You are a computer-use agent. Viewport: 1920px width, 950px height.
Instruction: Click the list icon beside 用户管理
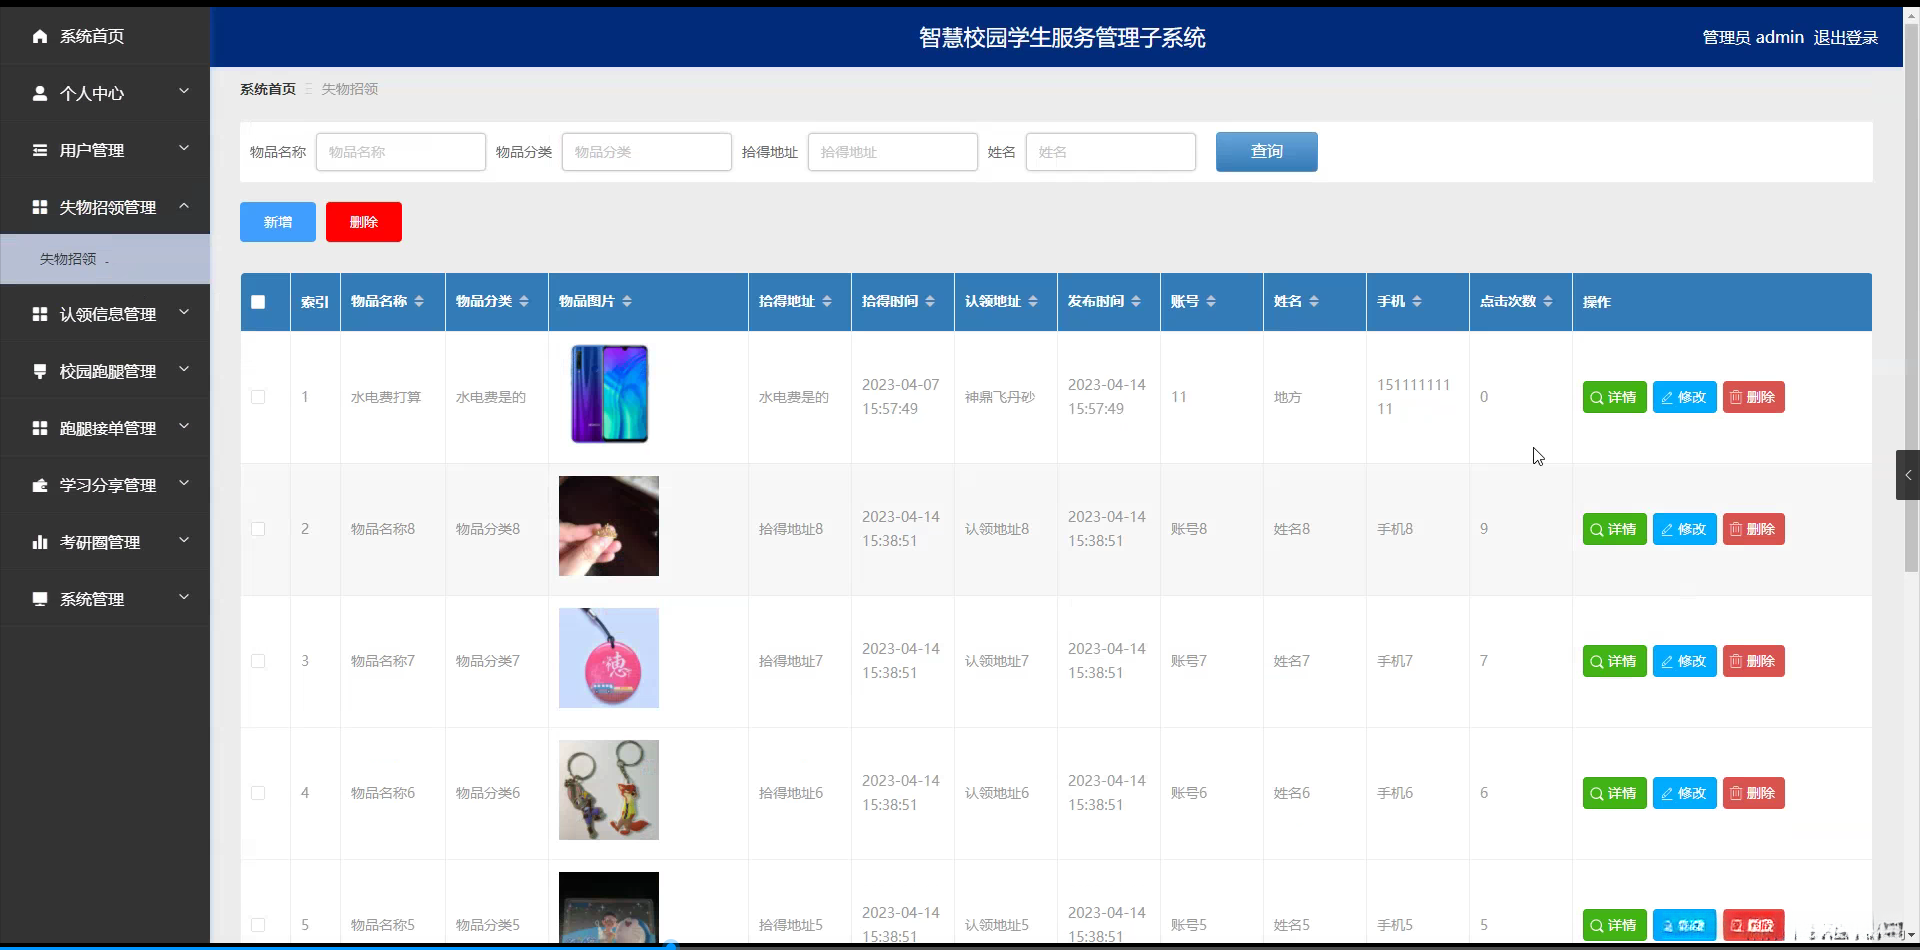pyautogui.click(x=40, y=151)
